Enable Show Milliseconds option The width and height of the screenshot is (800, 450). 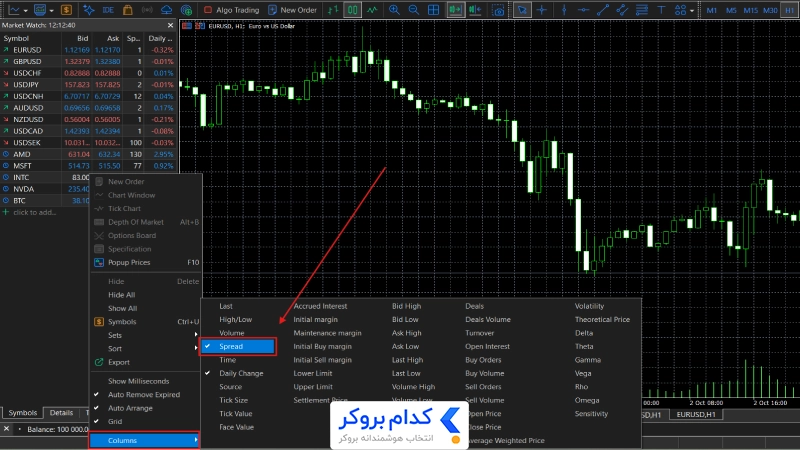tap(138, 381)
